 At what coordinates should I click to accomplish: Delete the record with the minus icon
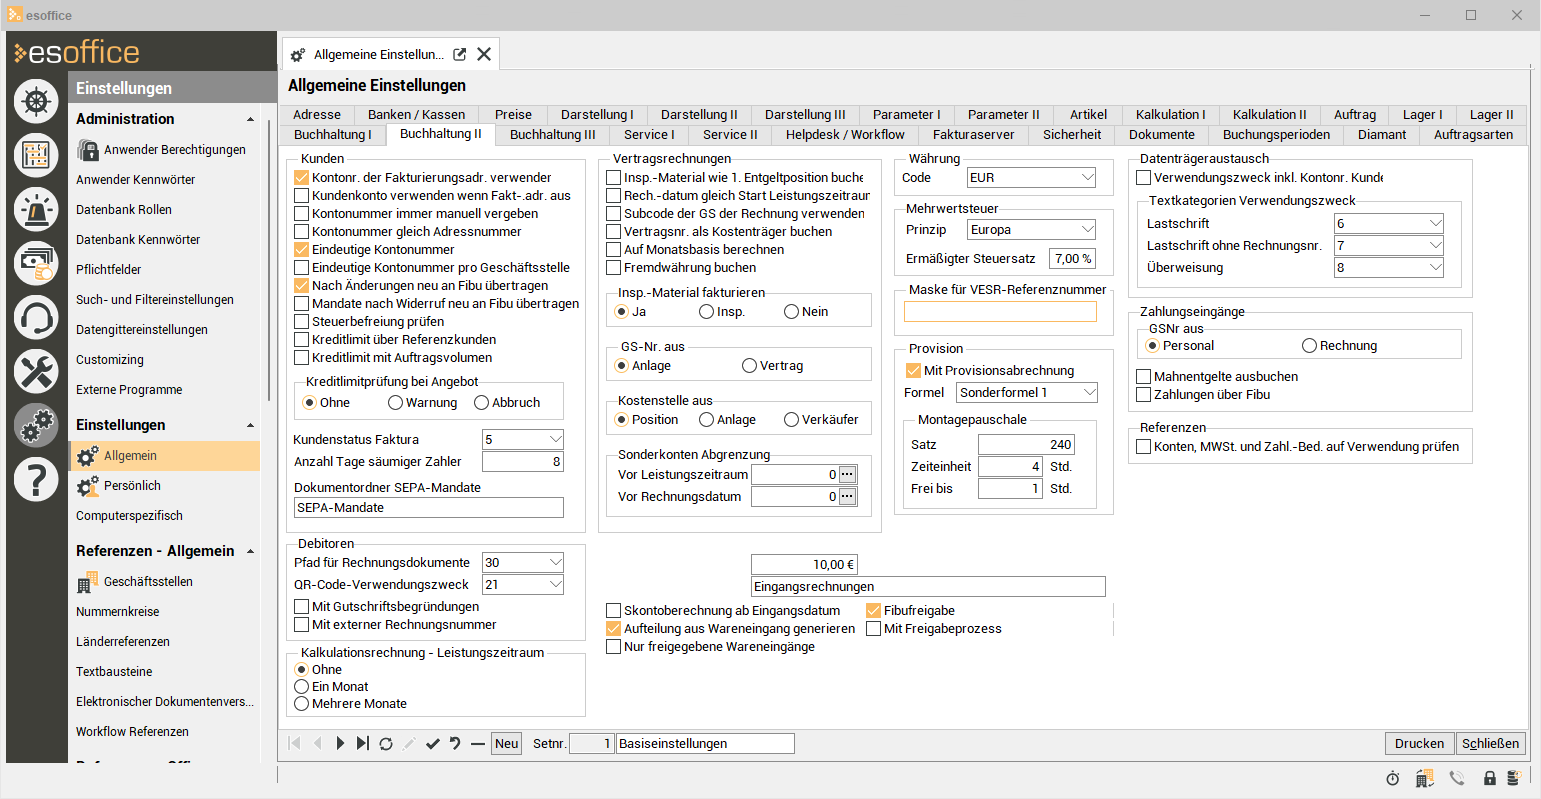click(478, 743)
